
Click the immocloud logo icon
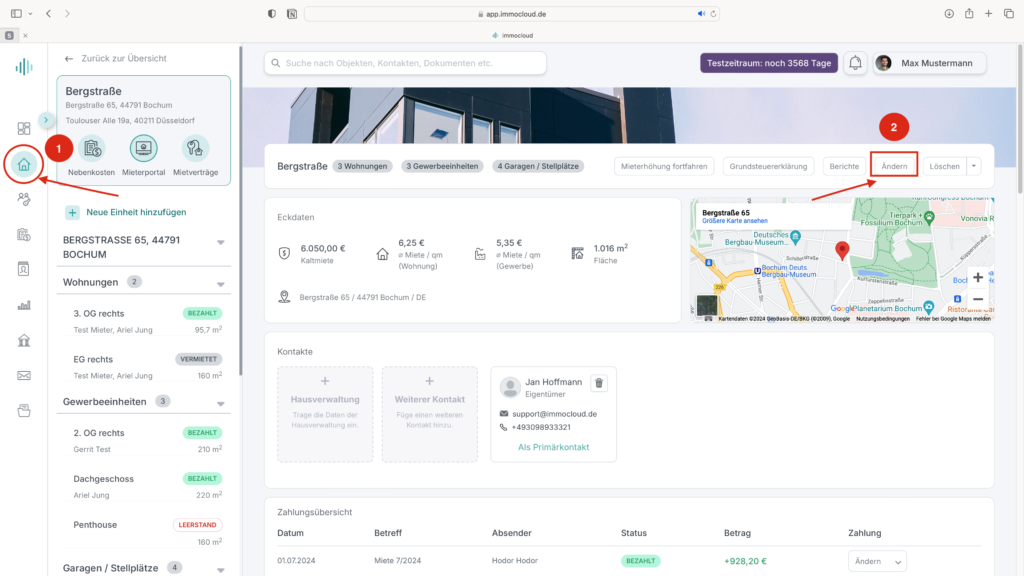pyautogui.click(x=24, y=67)
